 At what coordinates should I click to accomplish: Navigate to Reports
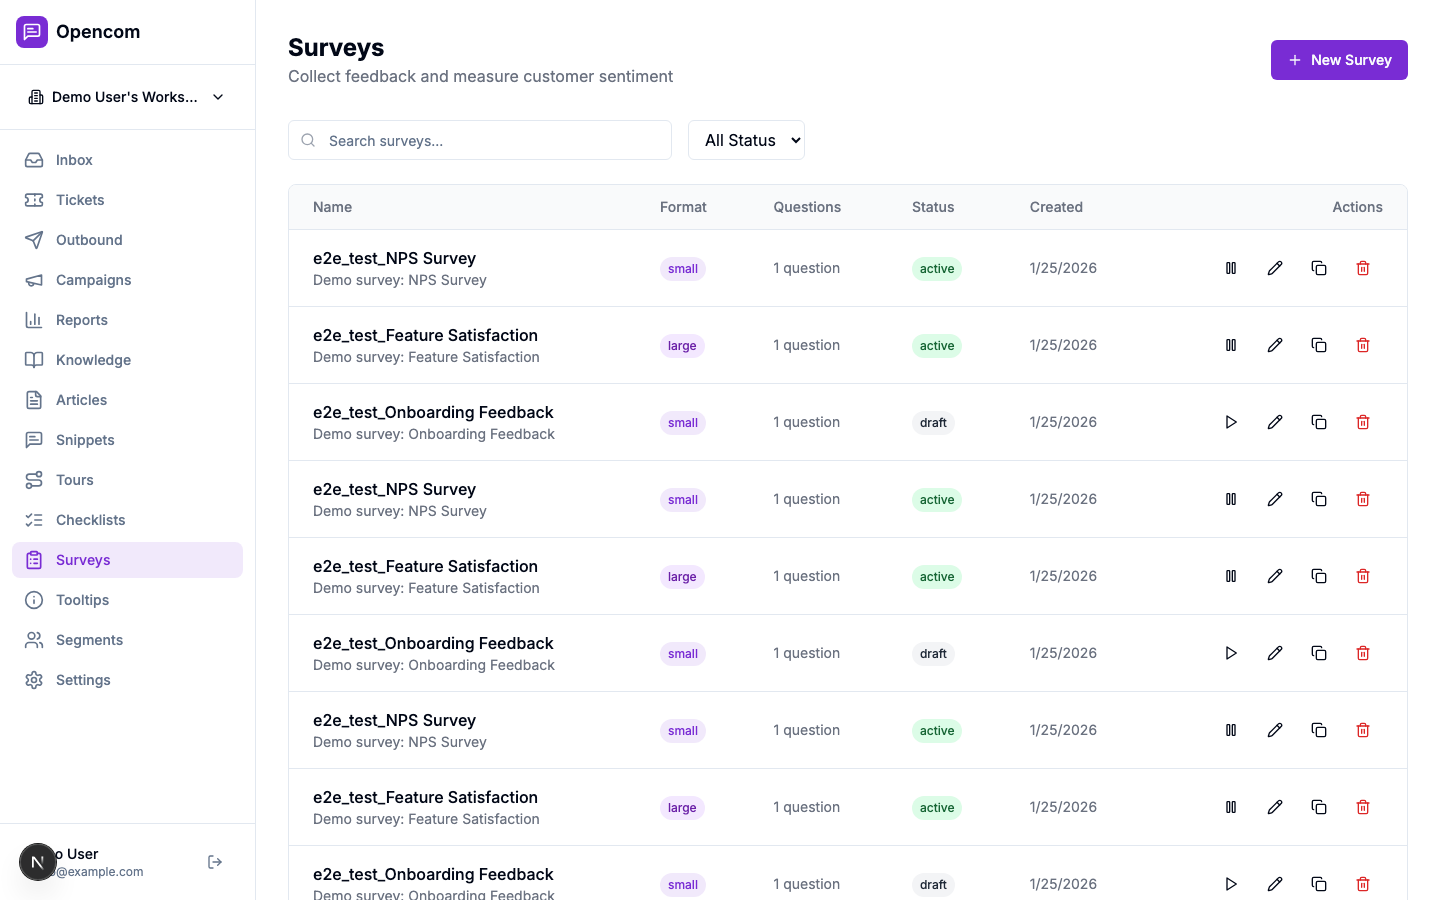tap(81, 320)
